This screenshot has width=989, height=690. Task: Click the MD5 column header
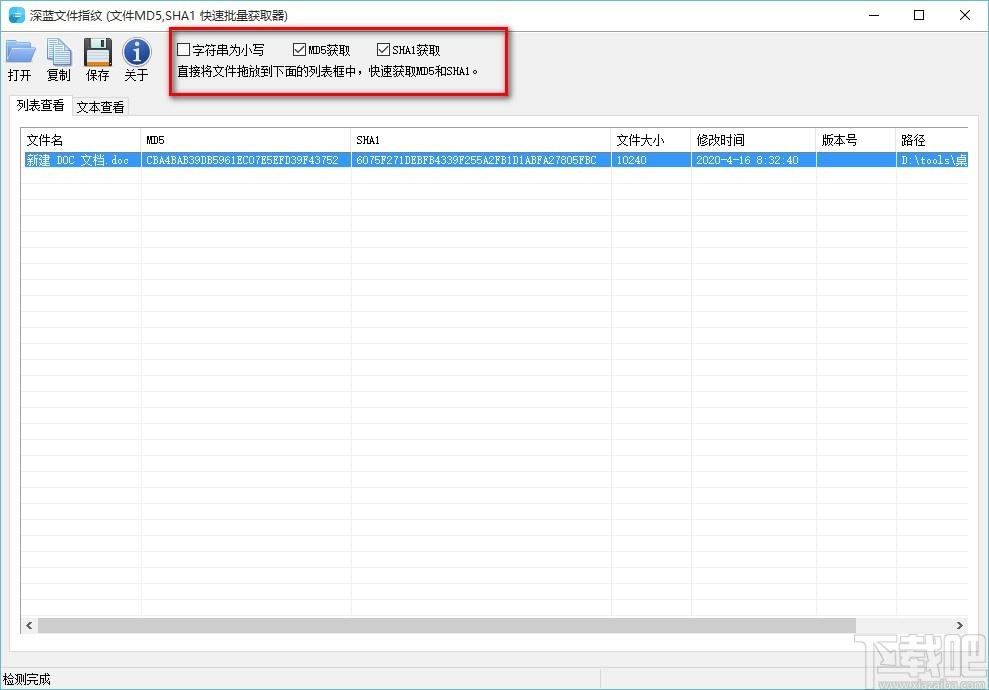click(x=245, y=140)
